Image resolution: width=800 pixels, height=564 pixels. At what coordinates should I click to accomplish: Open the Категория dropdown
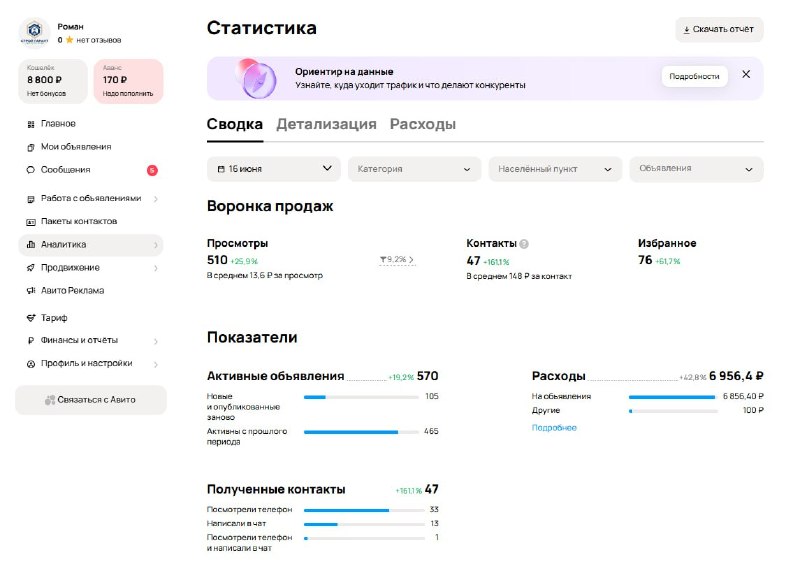coord(414,169)
